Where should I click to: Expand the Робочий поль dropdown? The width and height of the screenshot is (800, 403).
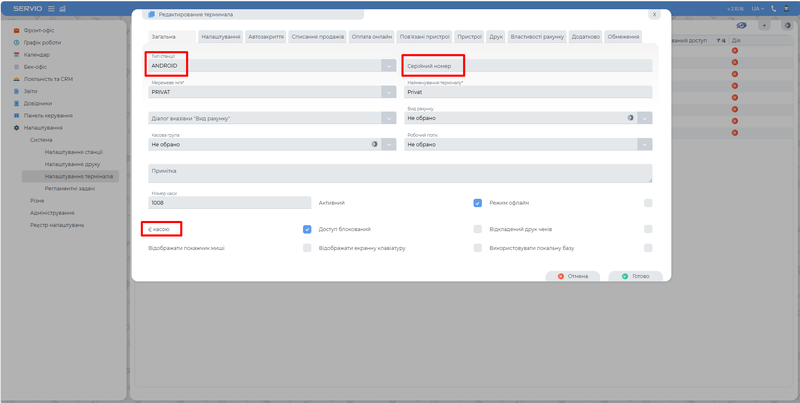646,144
